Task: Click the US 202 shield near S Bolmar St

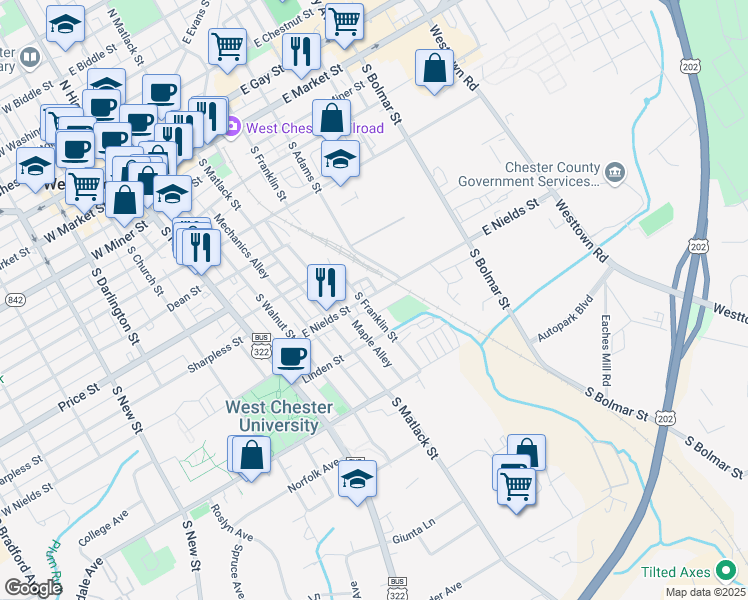Action: 665,418
